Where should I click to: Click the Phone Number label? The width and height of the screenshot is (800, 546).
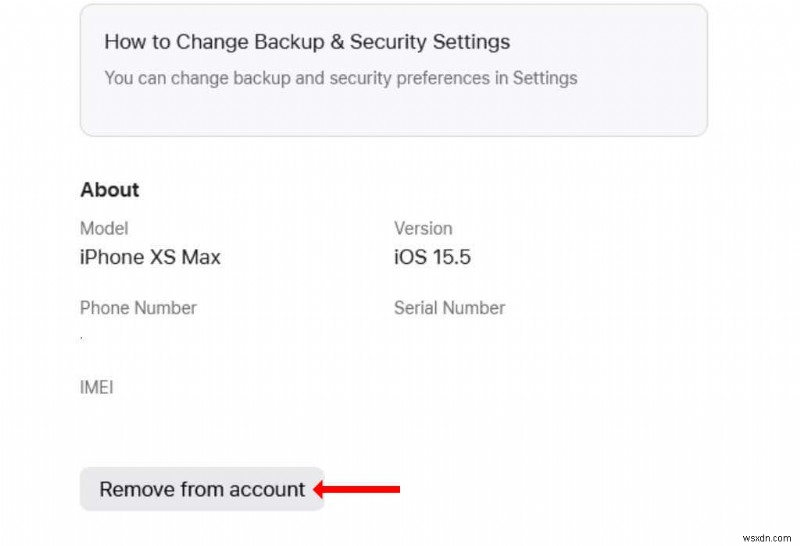click(x=138, y=308)
